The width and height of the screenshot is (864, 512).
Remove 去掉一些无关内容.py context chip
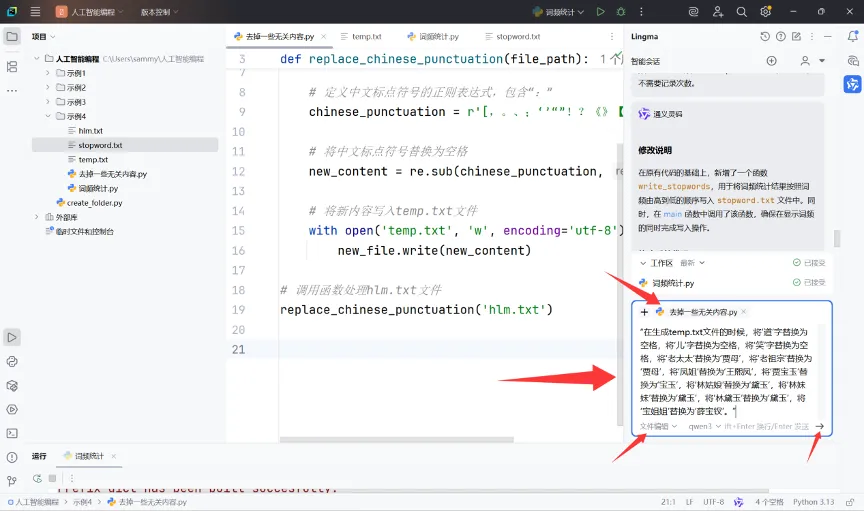coord(744,311)
